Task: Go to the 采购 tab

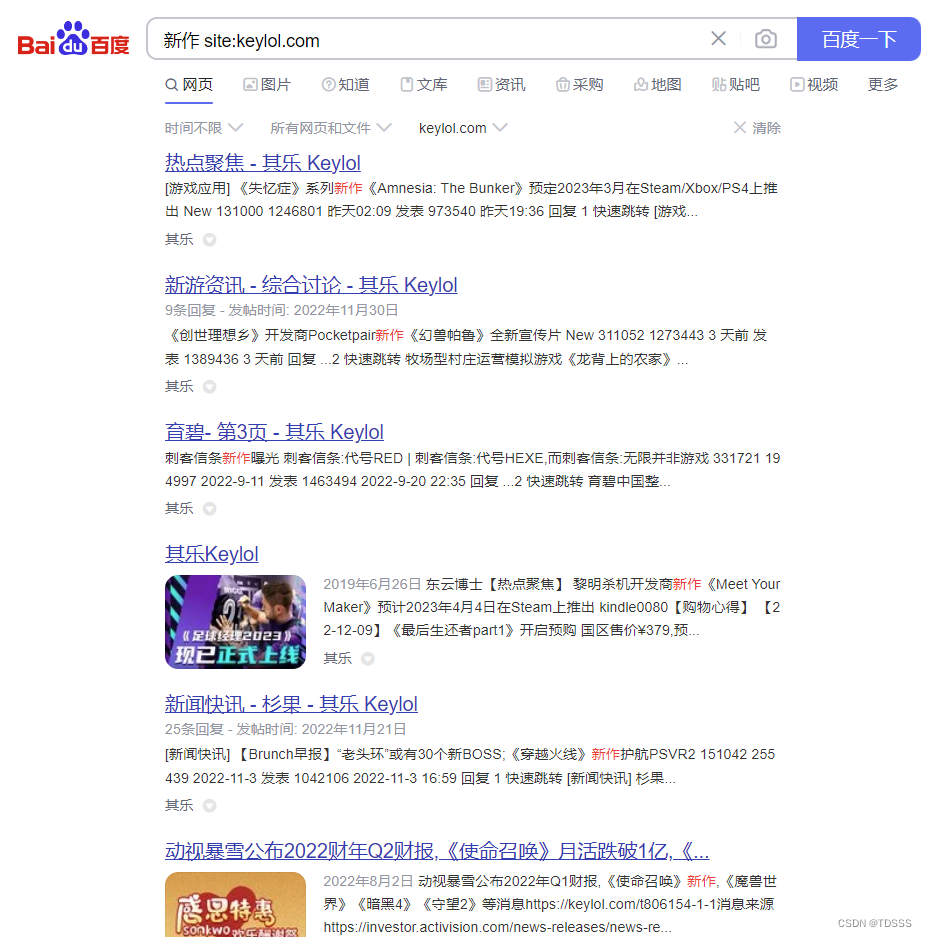Action: [580, 85]
